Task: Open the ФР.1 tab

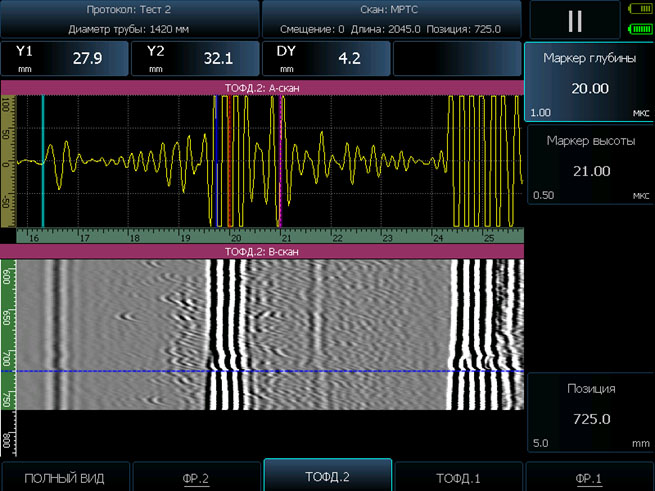Action: (590, 478)
